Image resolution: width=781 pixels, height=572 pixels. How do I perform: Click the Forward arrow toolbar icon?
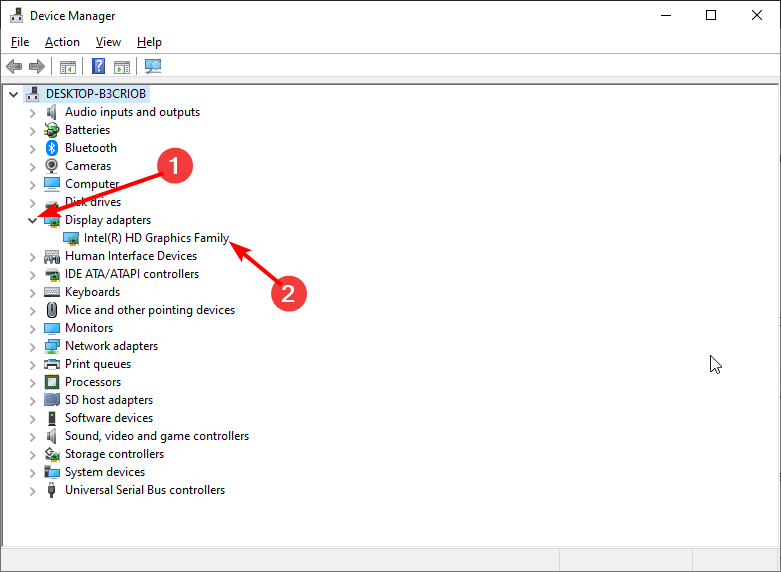[37, 66]
